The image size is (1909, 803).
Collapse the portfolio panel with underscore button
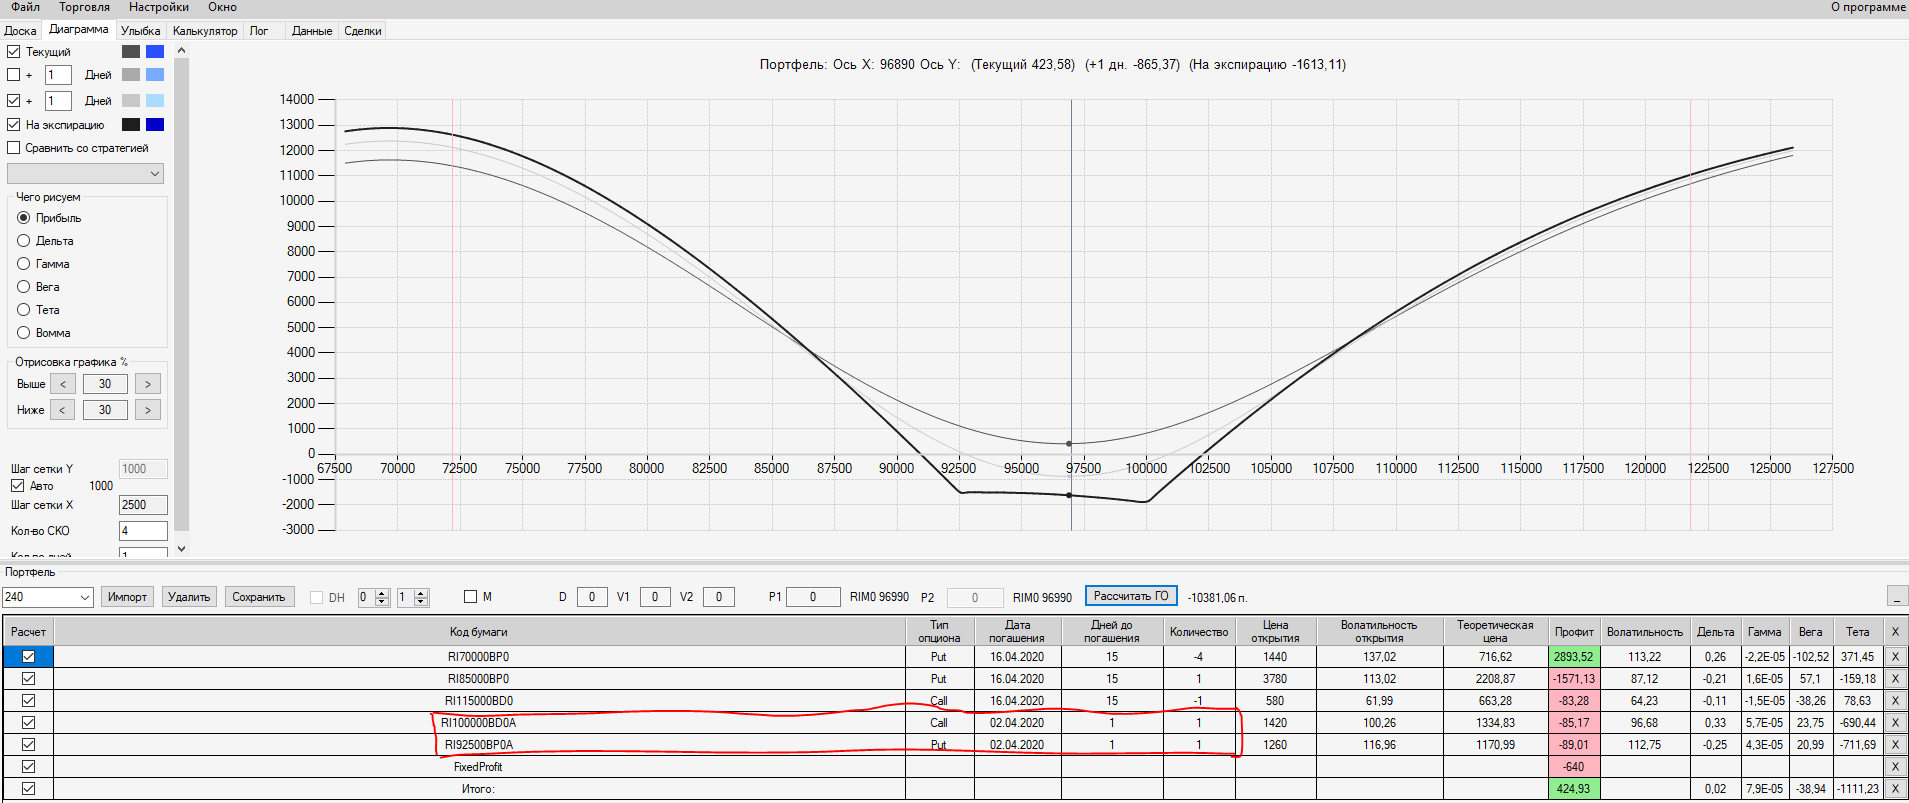(x=1897, y=597)
